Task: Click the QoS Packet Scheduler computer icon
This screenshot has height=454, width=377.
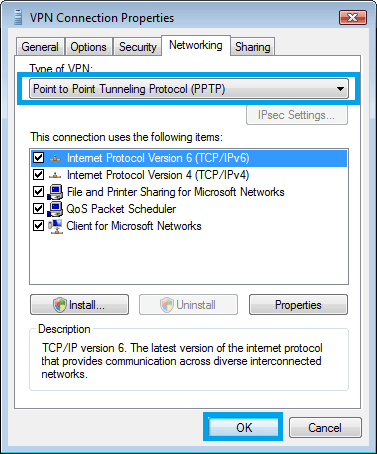Action: (x=55, y=209)
